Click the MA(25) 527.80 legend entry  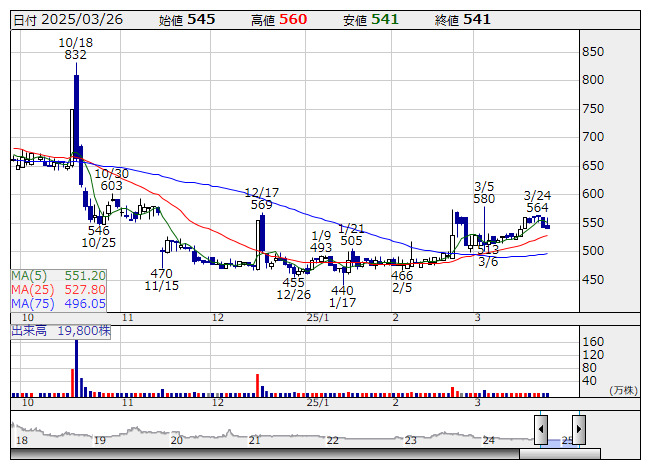(58, 289)
